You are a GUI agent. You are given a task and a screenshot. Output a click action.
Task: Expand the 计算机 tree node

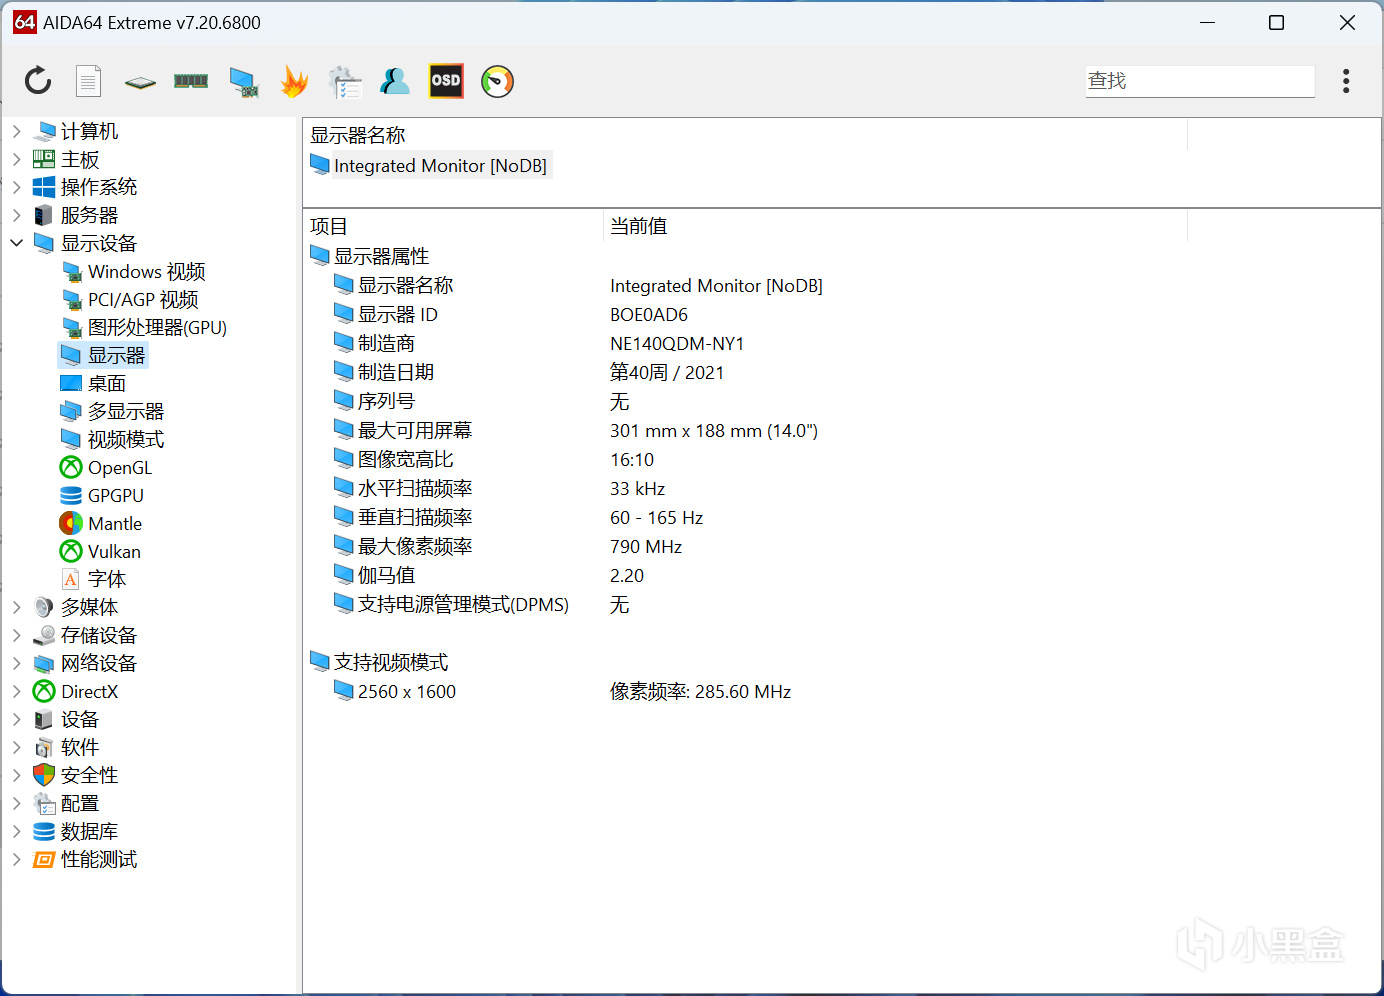[x=16, y=131]
